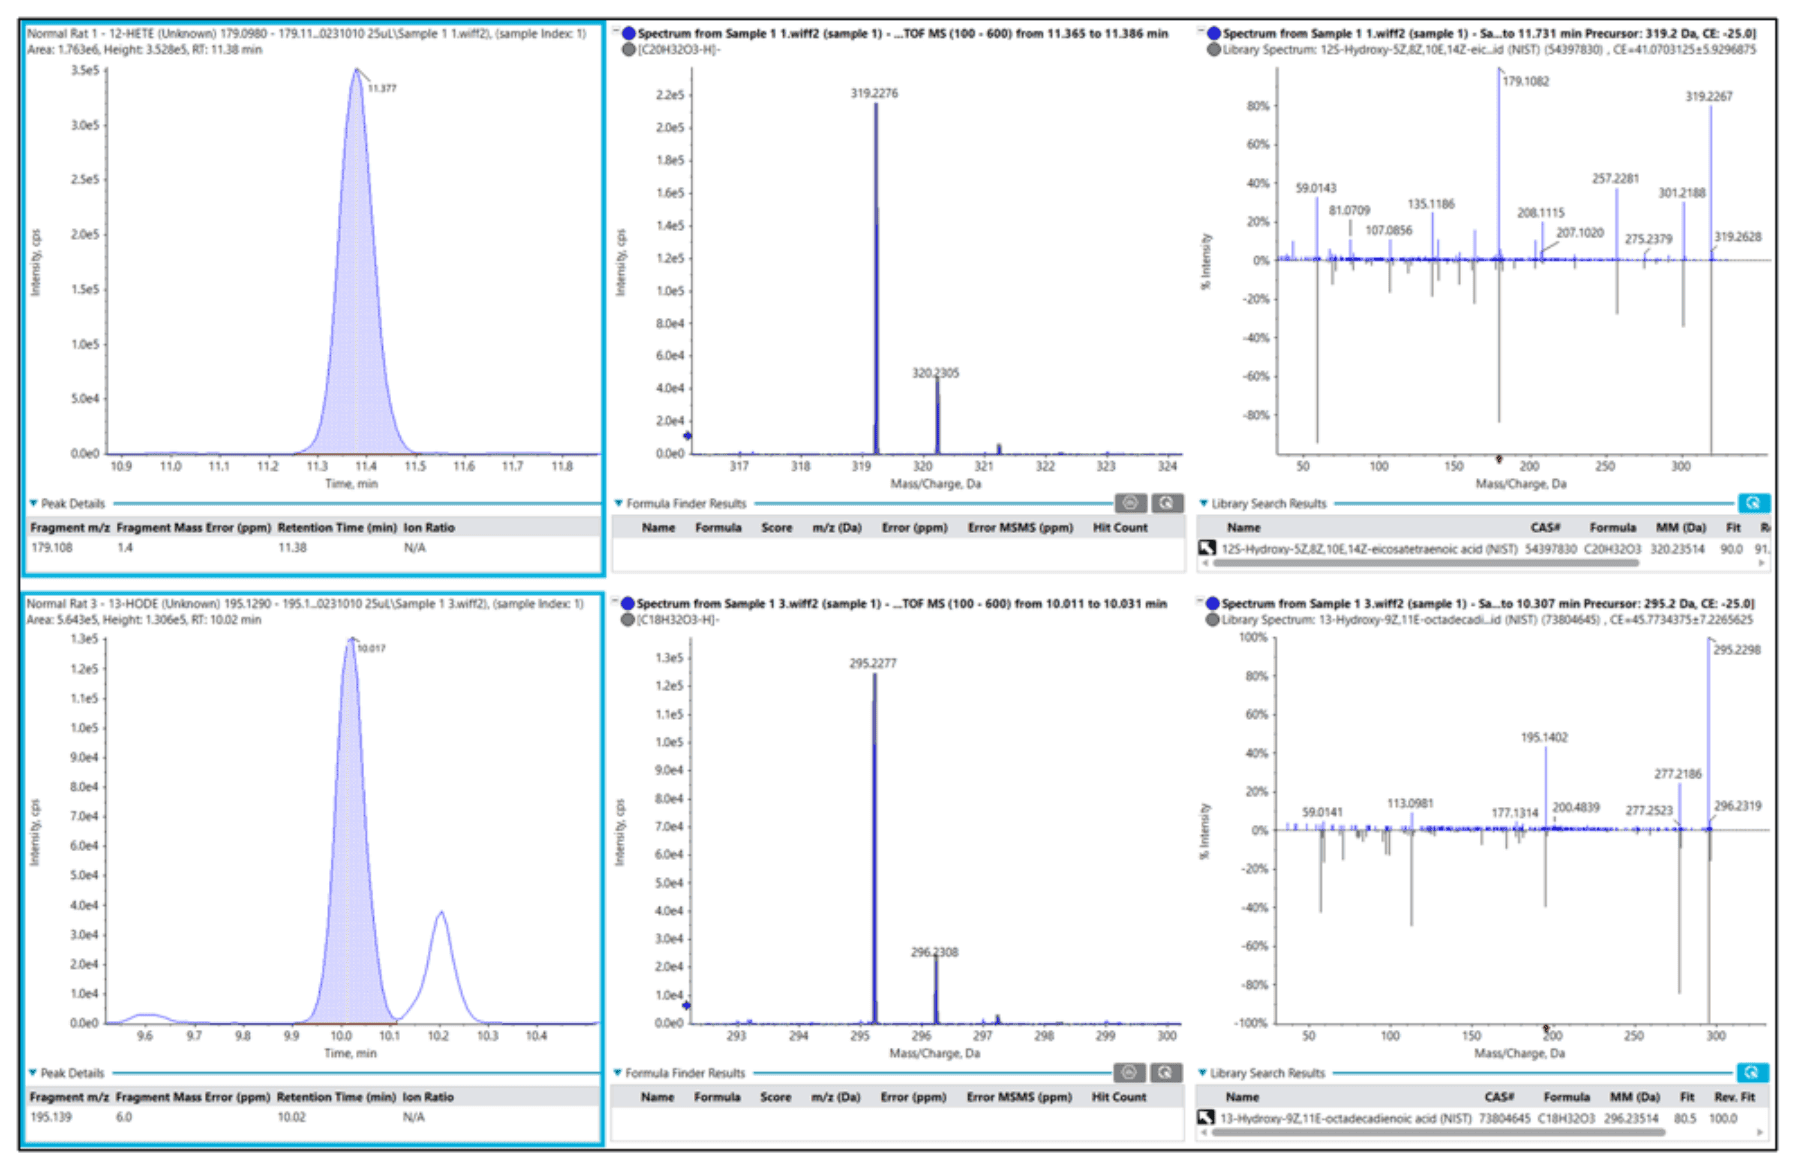Toggle gray dot for 13-Hydroxy library spectrum

point(1212,620)
